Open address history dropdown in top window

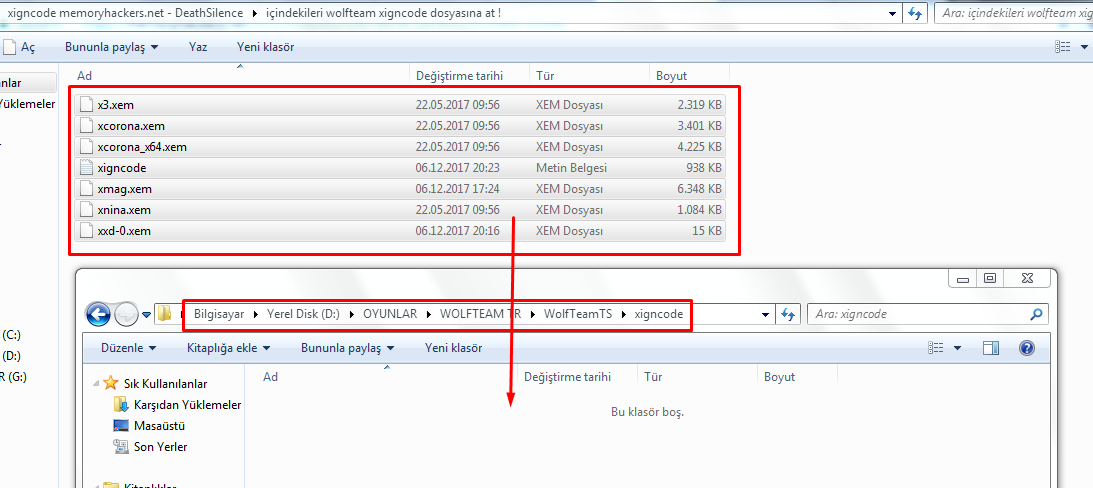(894, 13)
